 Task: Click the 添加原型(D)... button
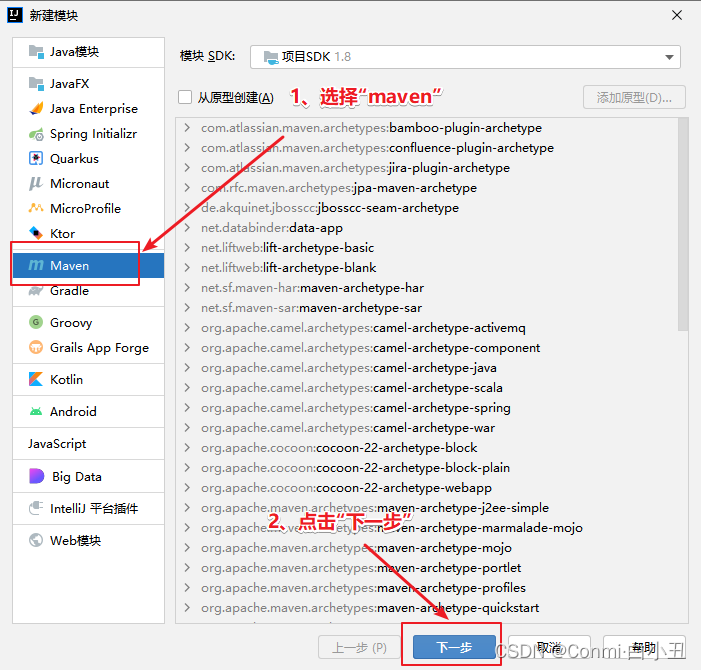click(x=634, y=97)
